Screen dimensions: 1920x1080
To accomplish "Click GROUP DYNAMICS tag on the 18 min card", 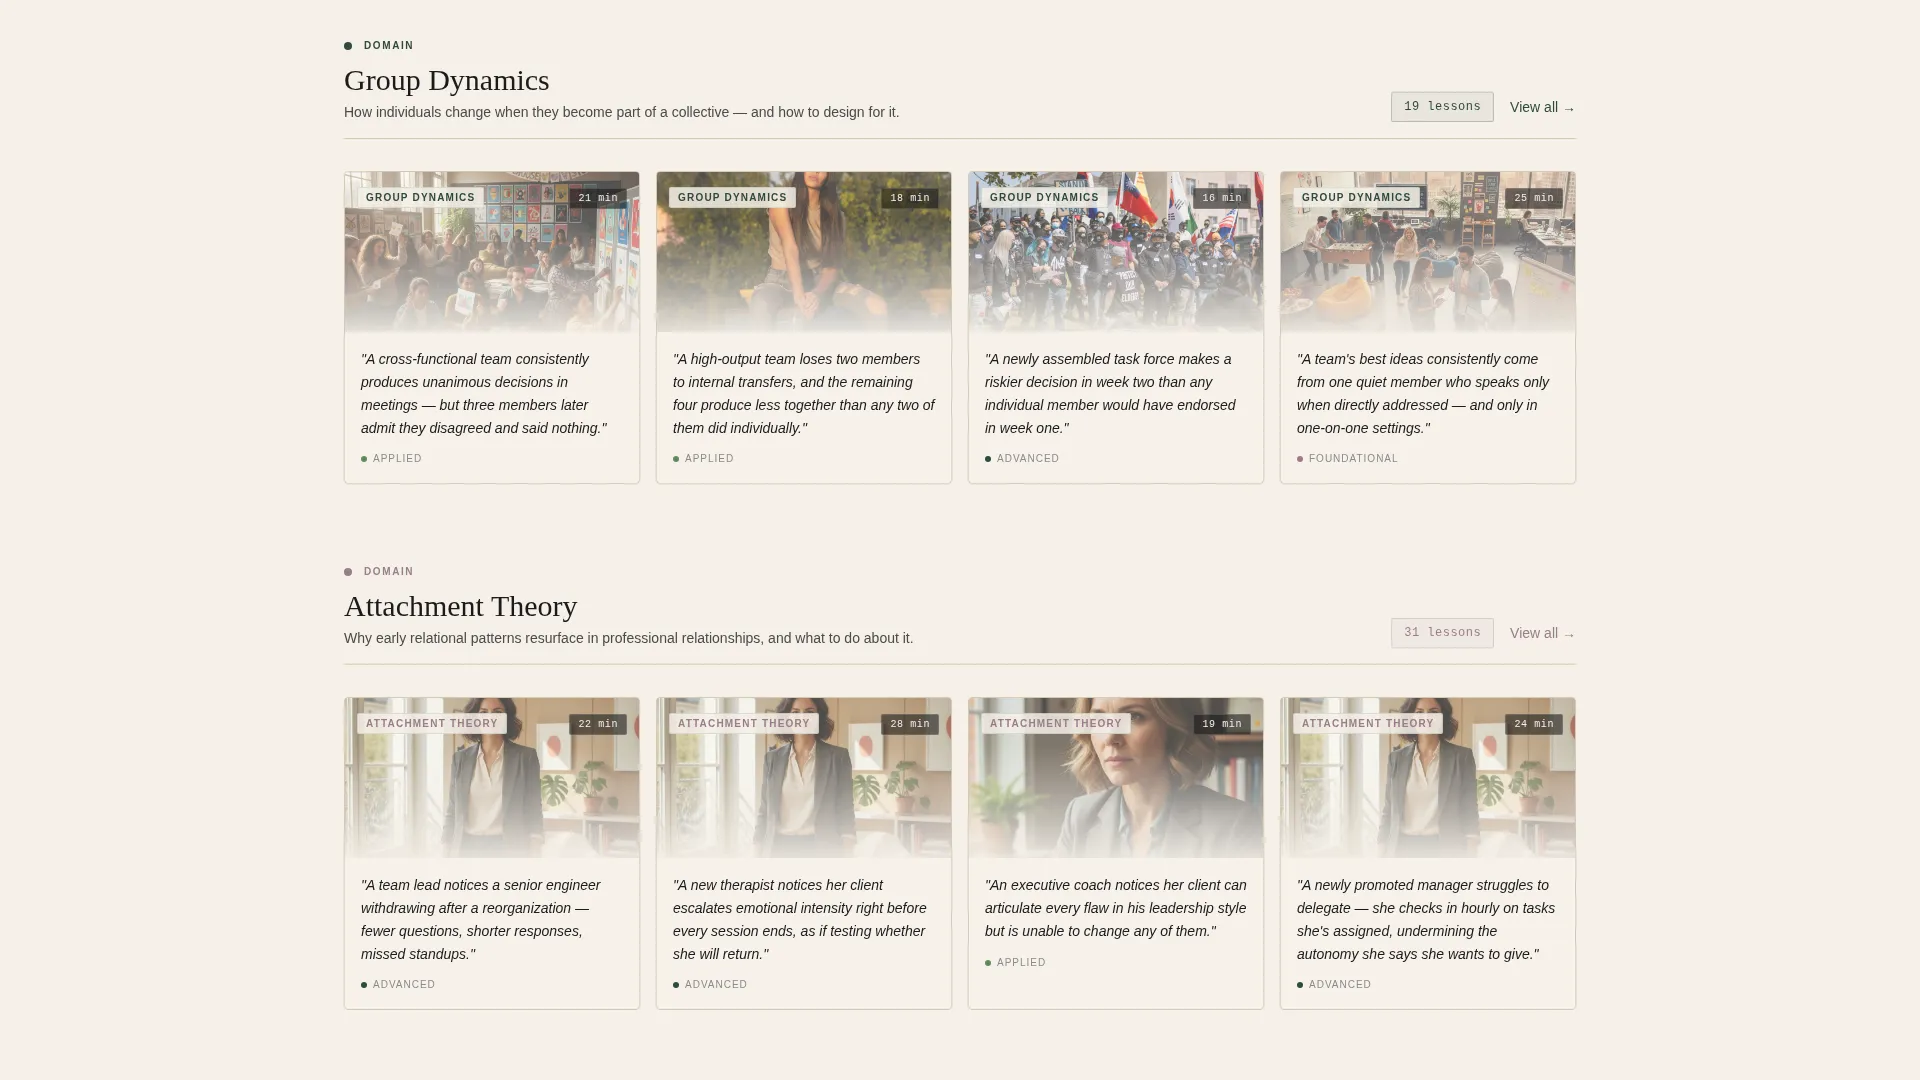I will 732,198.
